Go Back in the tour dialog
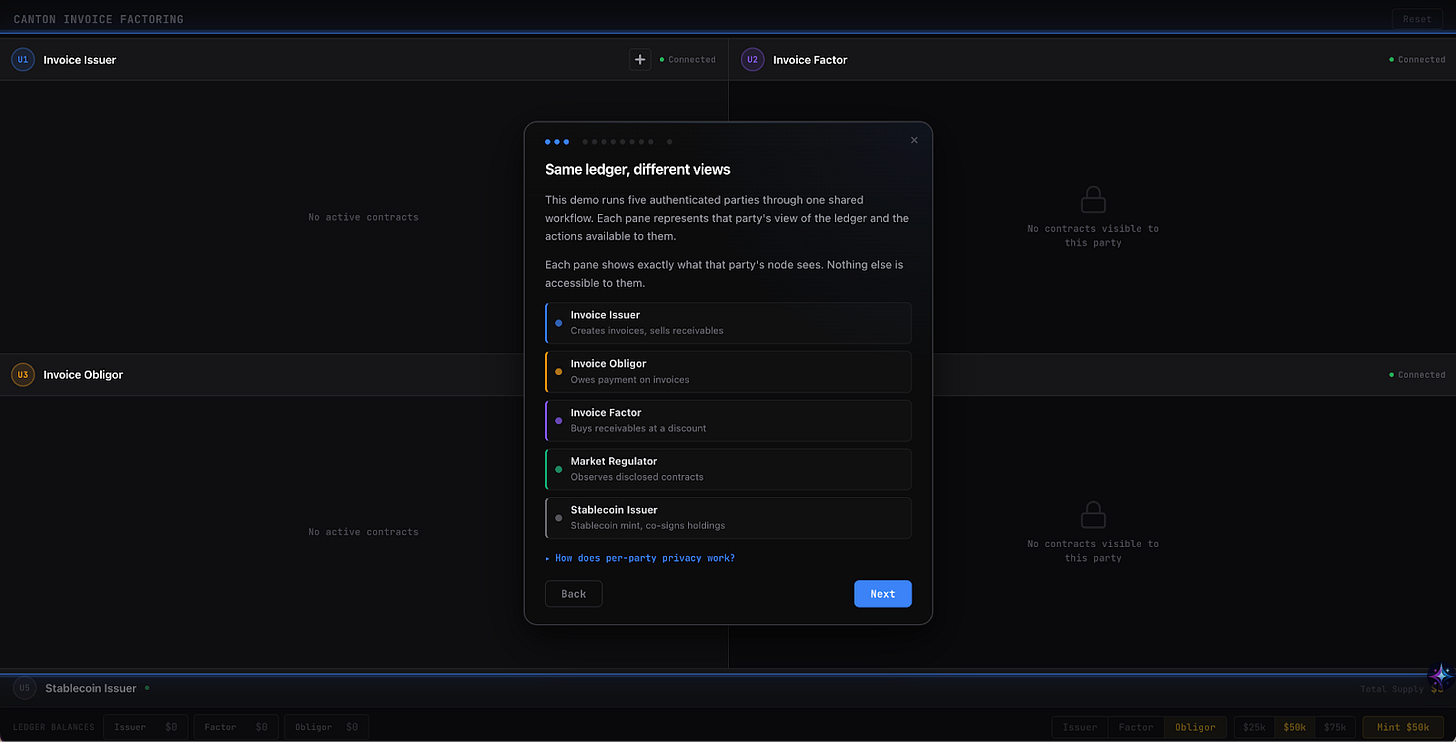Screen dimensions: 1456x742 (574, 594)
